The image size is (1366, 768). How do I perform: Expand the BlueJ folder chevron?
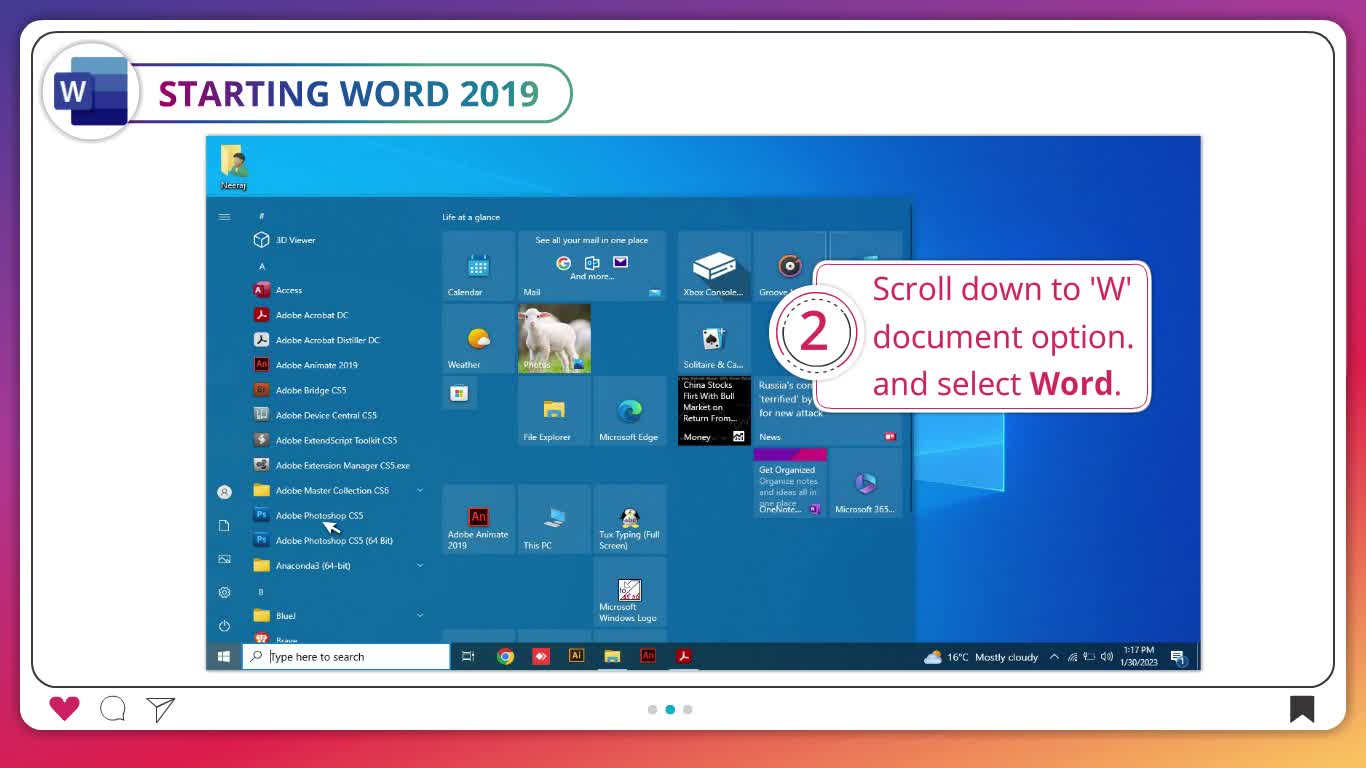tap(420, 615)
